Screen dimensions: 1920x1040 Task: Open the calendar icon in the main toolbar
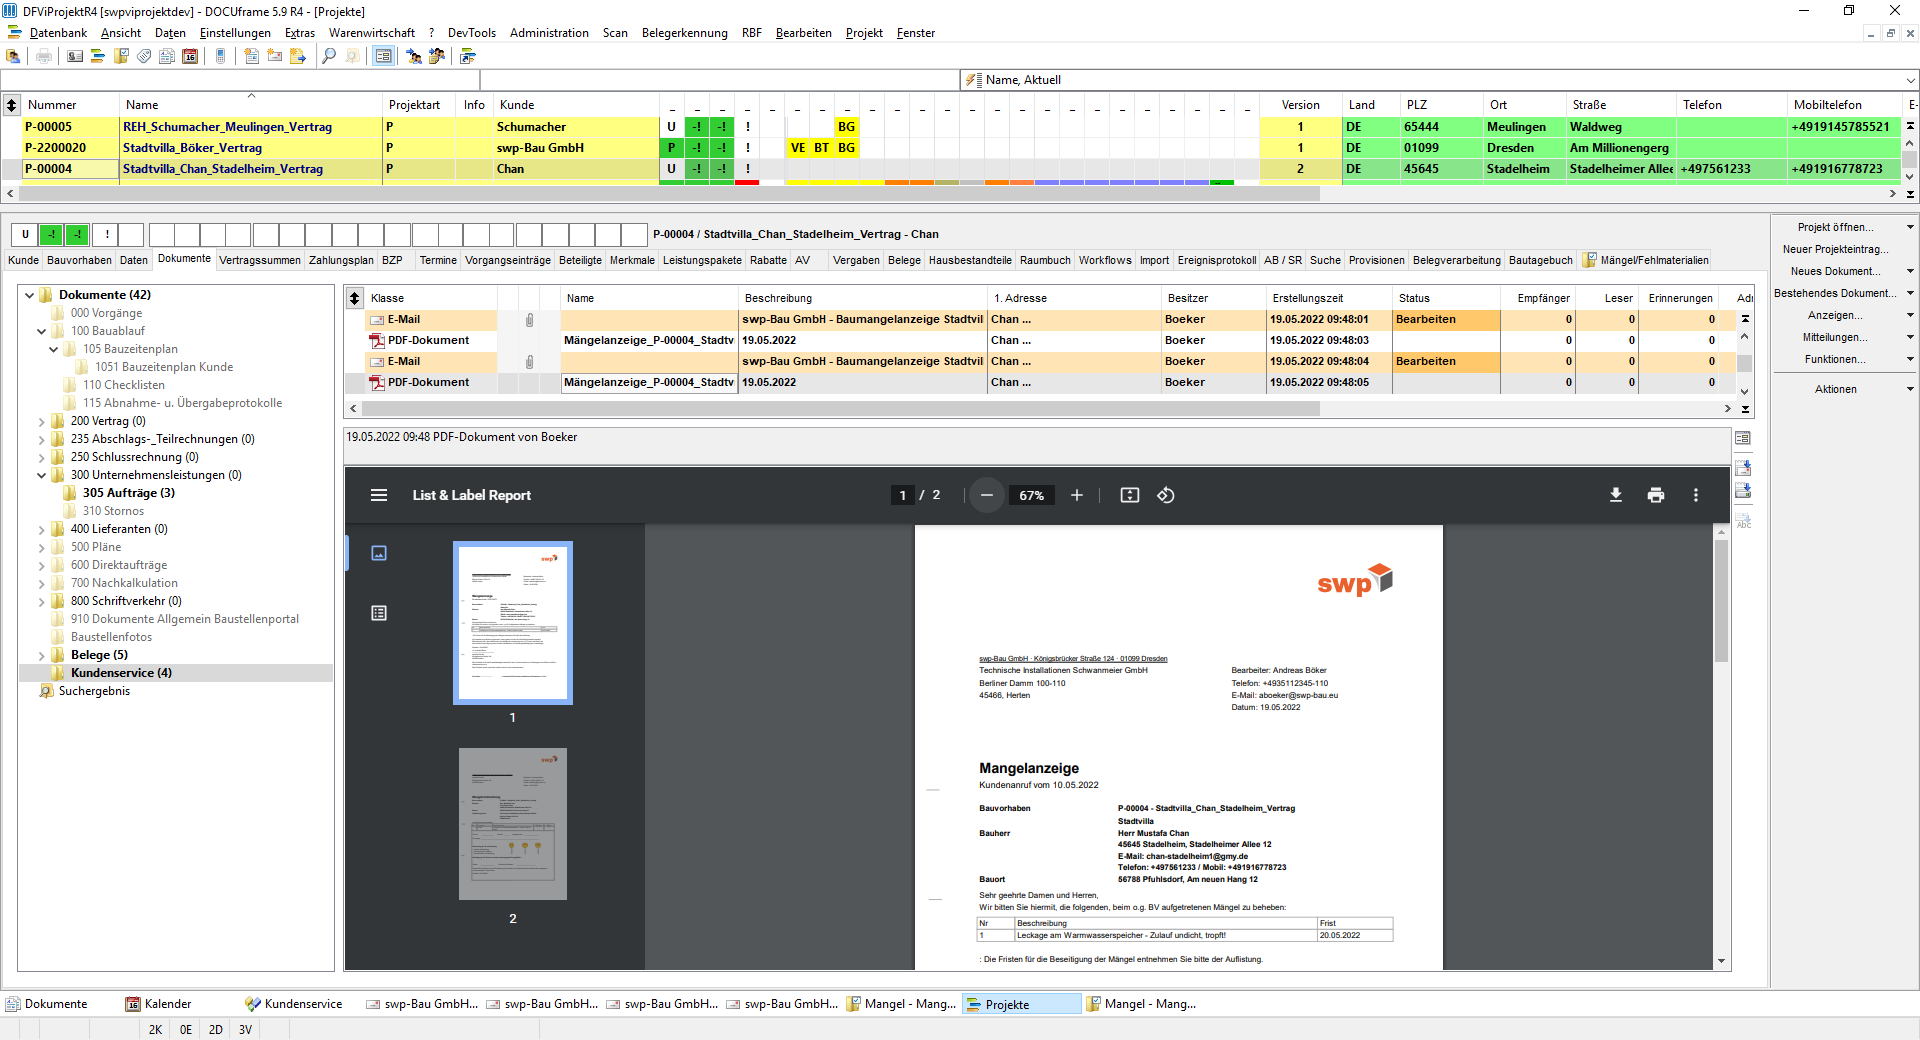[x=190, y=56]
